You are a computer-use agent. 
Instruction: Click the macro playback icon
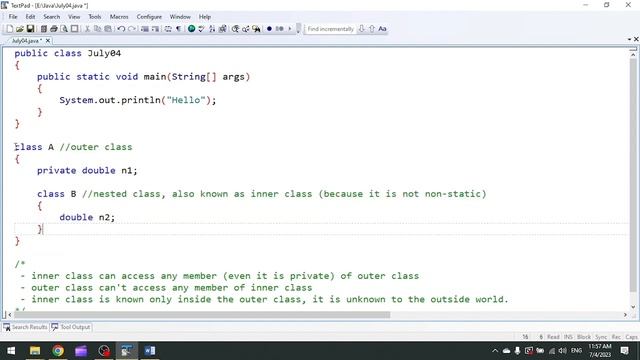pos(280,29)
